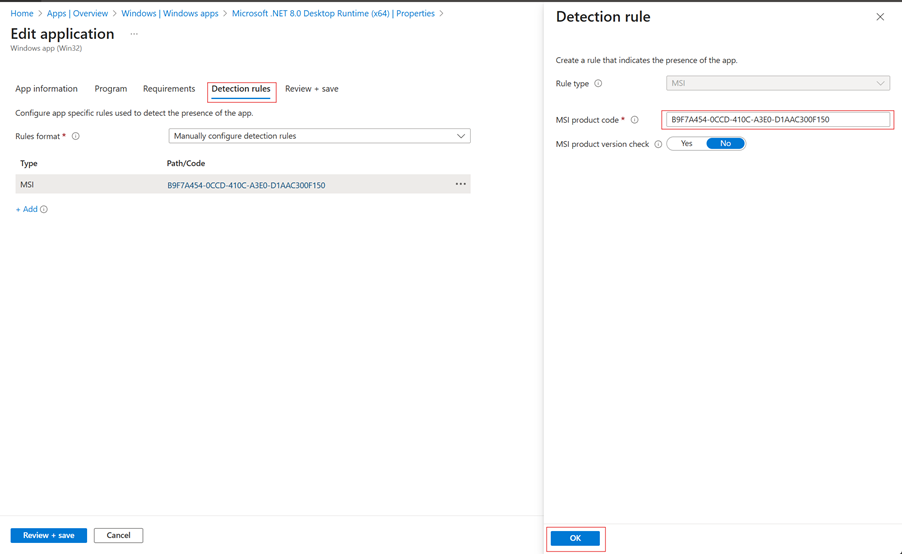902x554 pixels.
Task: Click info icon beside MSI product version check
Action: pos(658,144)
